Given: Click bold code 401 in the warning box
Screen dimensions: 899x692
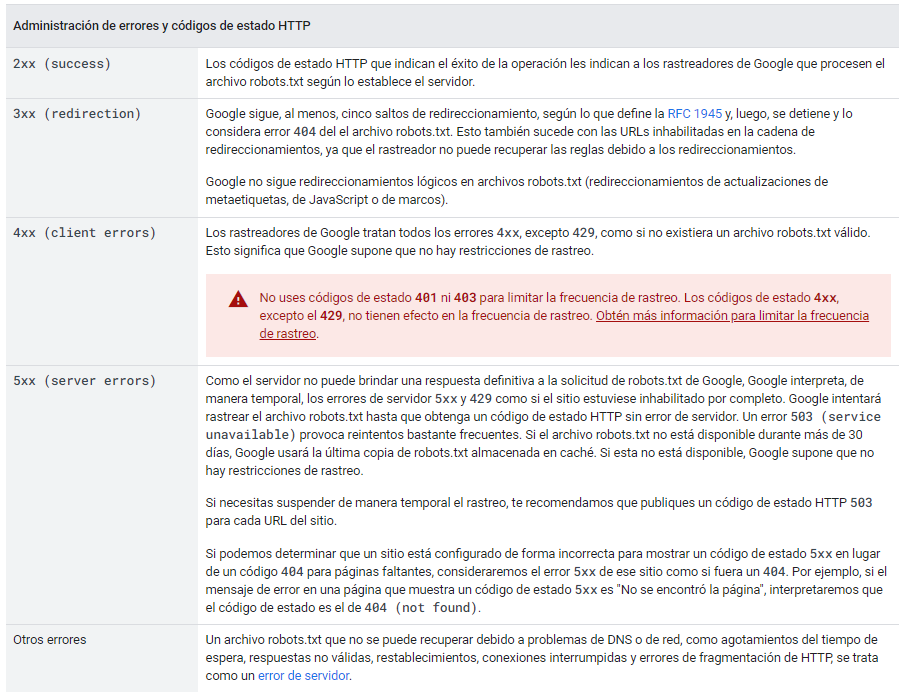Looking at the screenshot, I should click(x=426, y=298).
